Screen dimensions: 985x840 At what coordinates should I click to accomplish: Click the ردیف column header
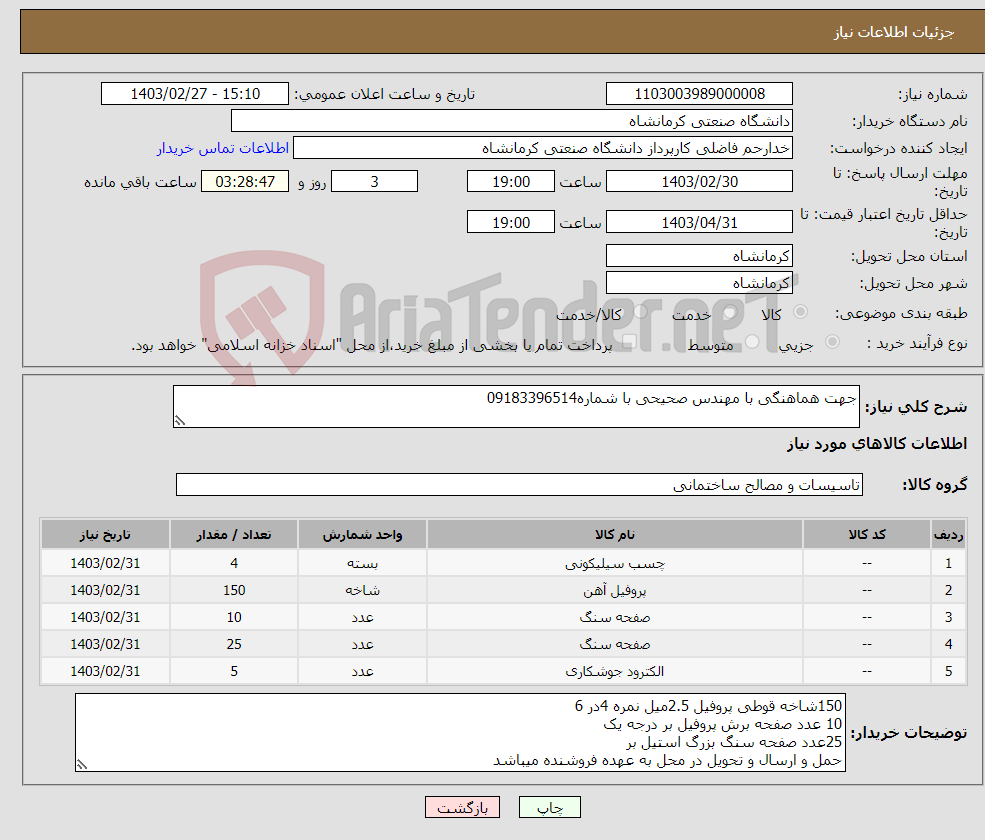(948, 535)
